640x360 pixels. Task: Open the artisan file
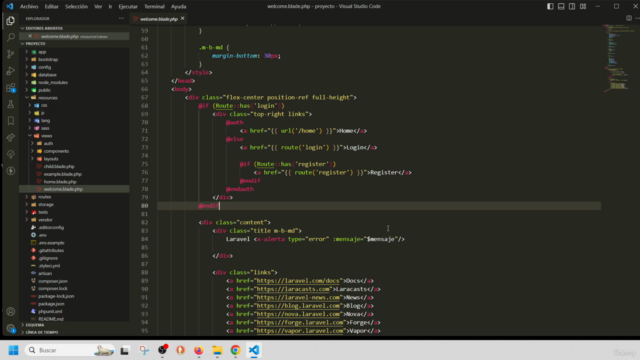[x=45, y=273]
